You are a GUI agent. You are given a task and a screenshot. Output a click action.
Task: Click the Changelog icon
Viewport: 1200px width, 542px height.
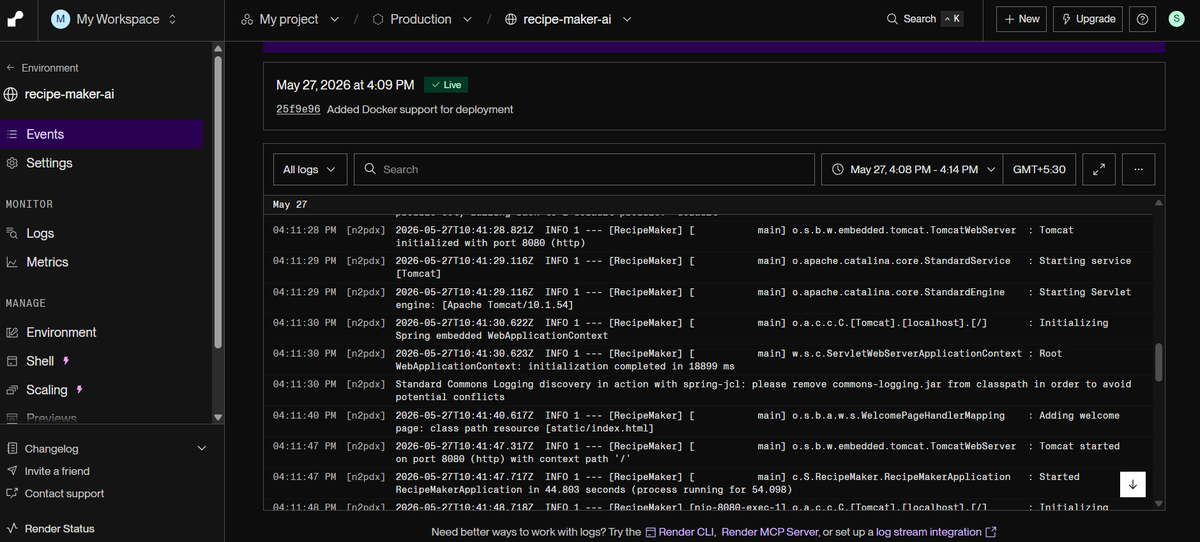pyautogui.click(x=12, y=449)
